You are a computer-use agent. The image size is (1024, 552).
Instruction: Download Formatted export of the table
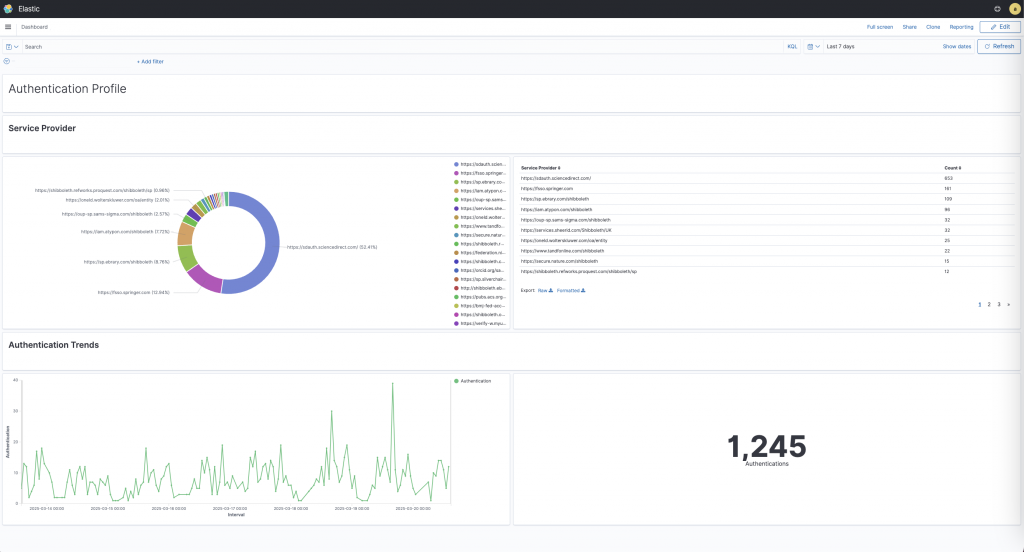[x=570, y=290]
